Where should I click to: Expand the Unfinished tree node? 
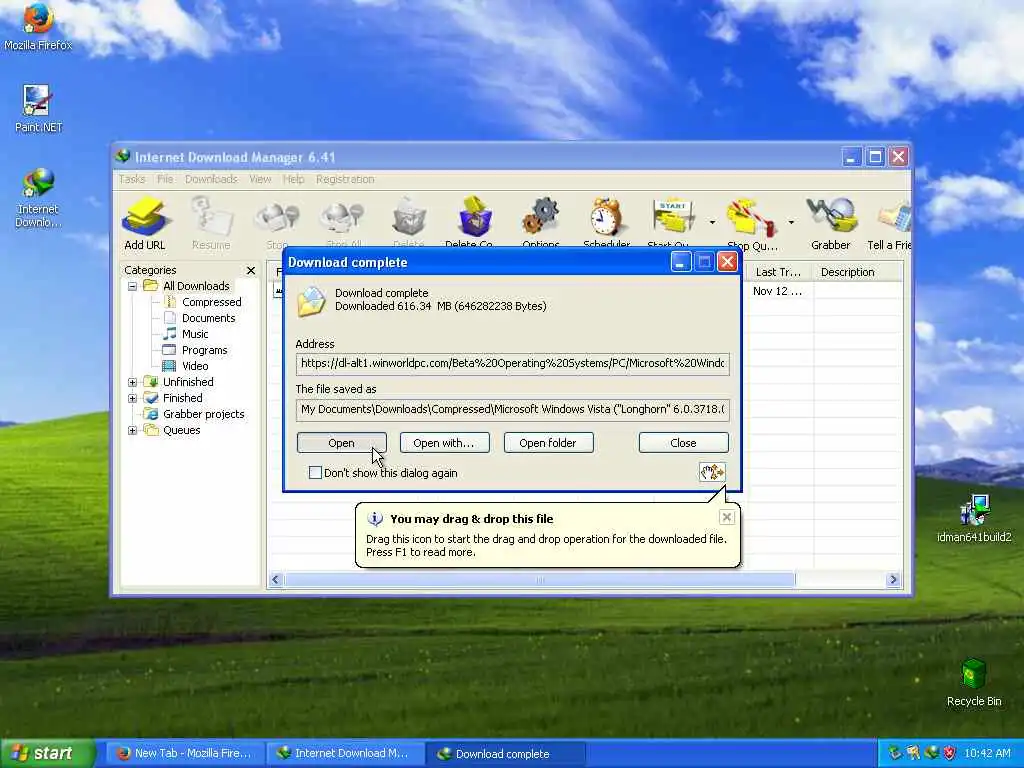(133, 382)
